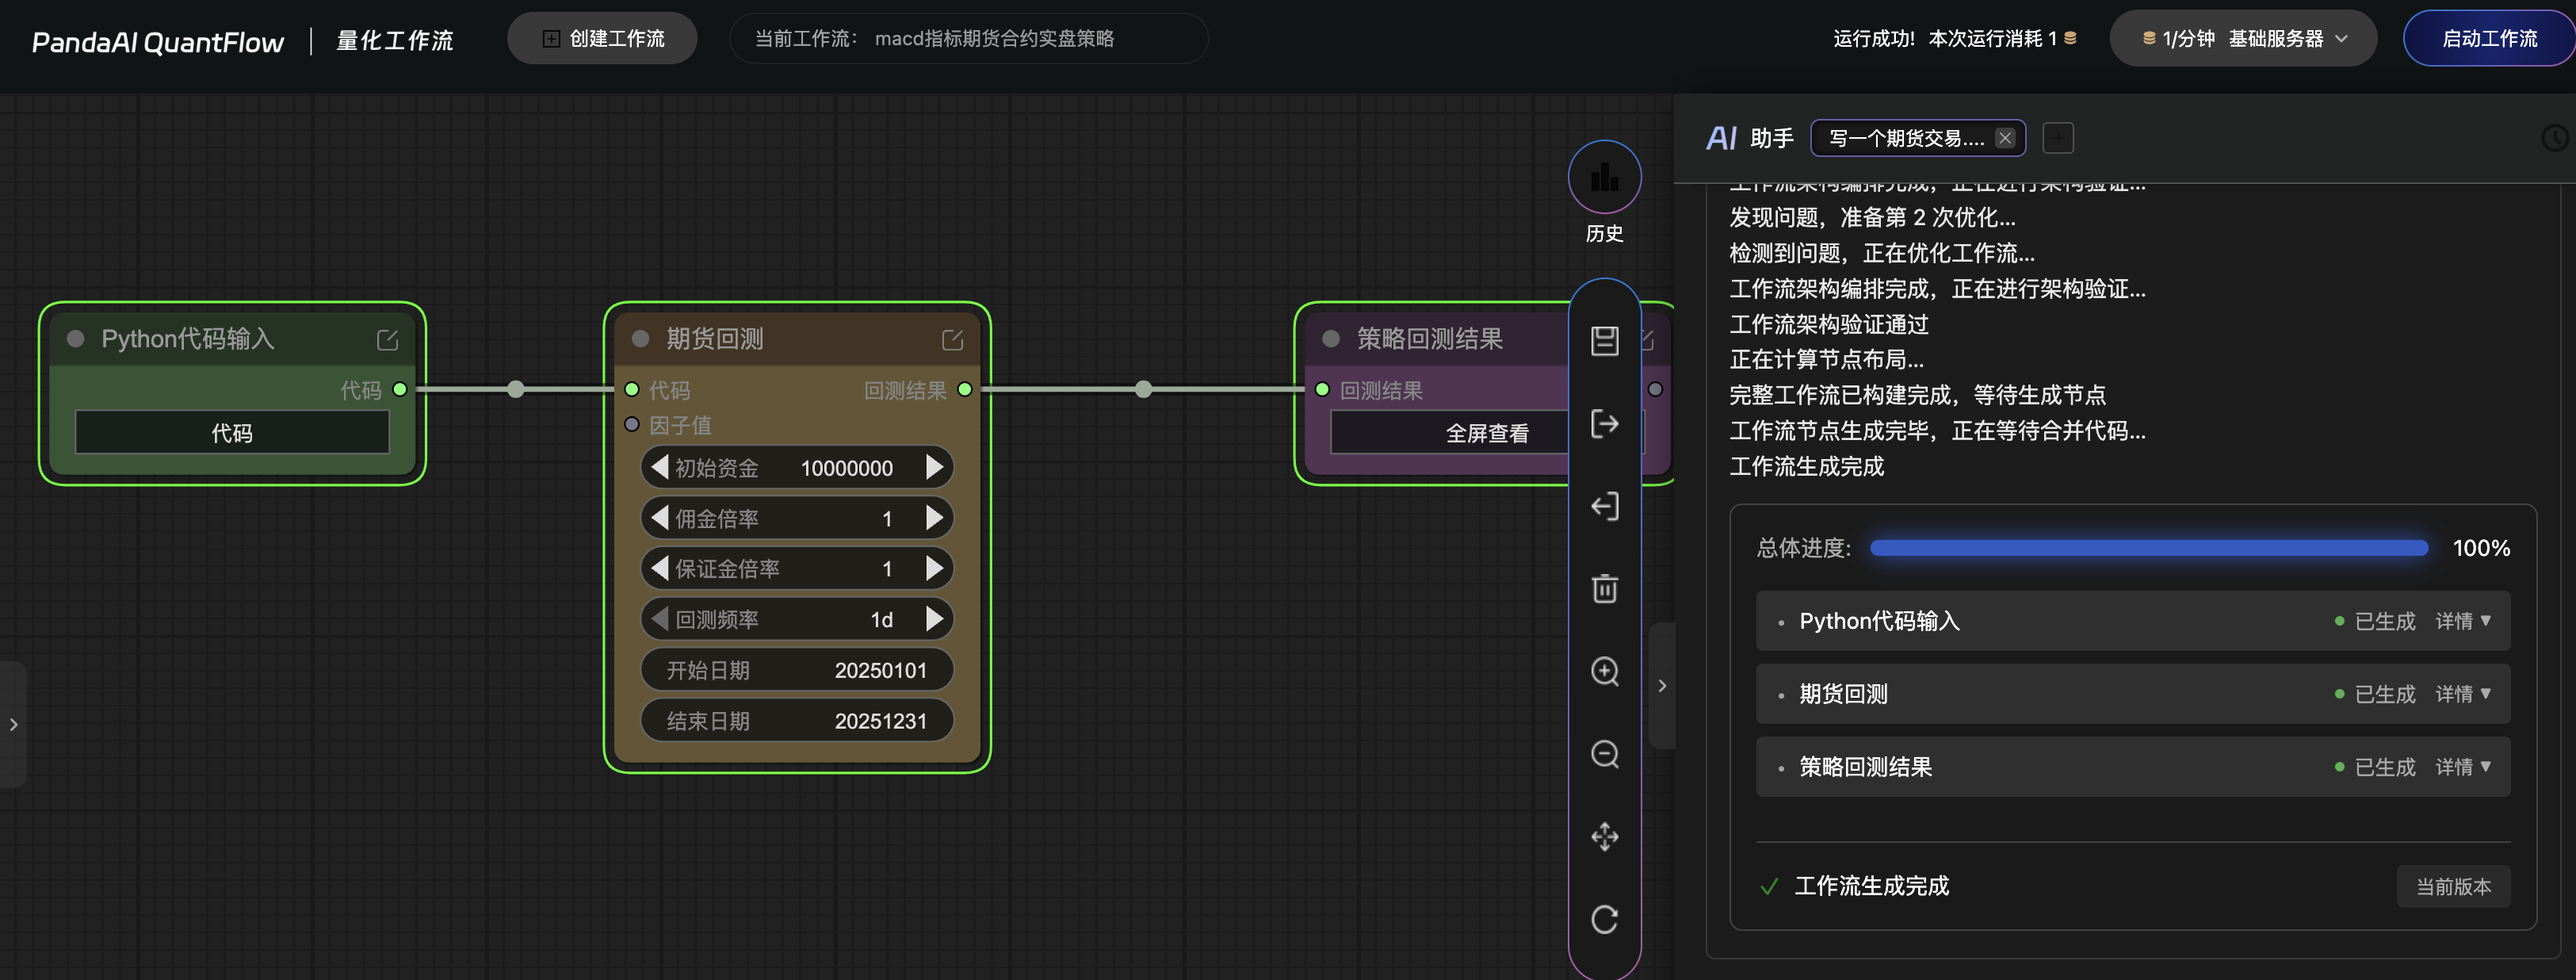Expand 详情 for the 期货回测 progress row
The image size is (2576, 980).
click(2463, 694)
